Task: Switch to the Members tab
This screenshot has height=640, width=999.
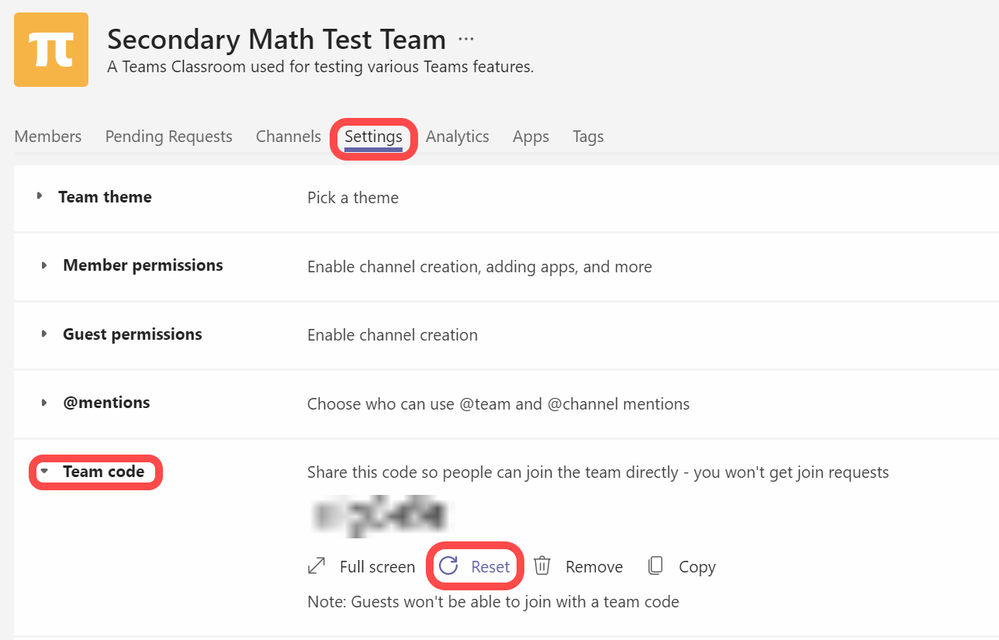Action: 48,136
